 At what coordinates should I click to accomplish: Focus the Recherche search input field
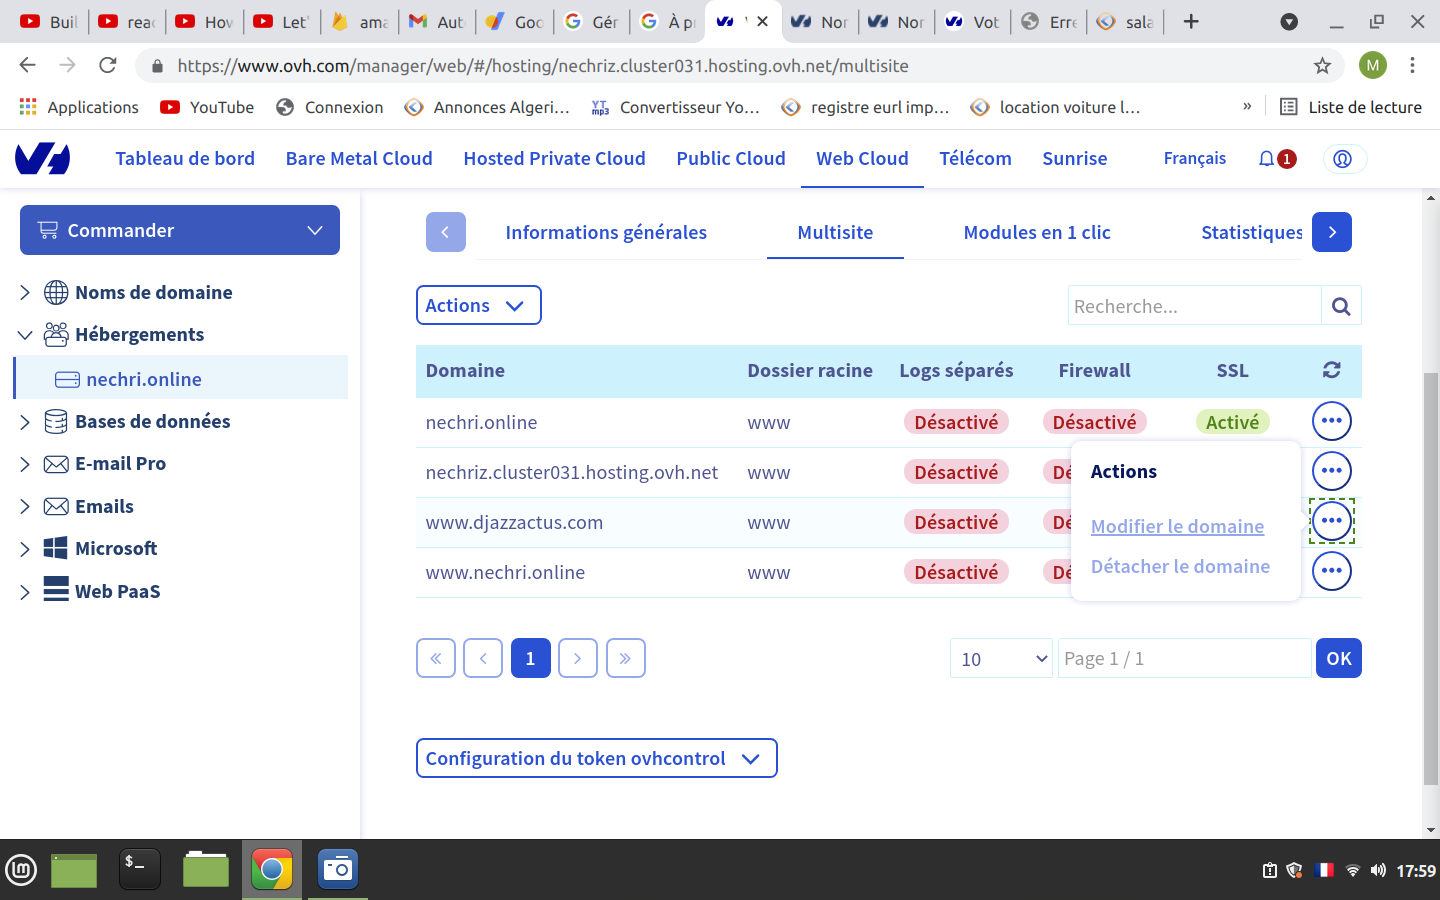tap(1194, 306)
